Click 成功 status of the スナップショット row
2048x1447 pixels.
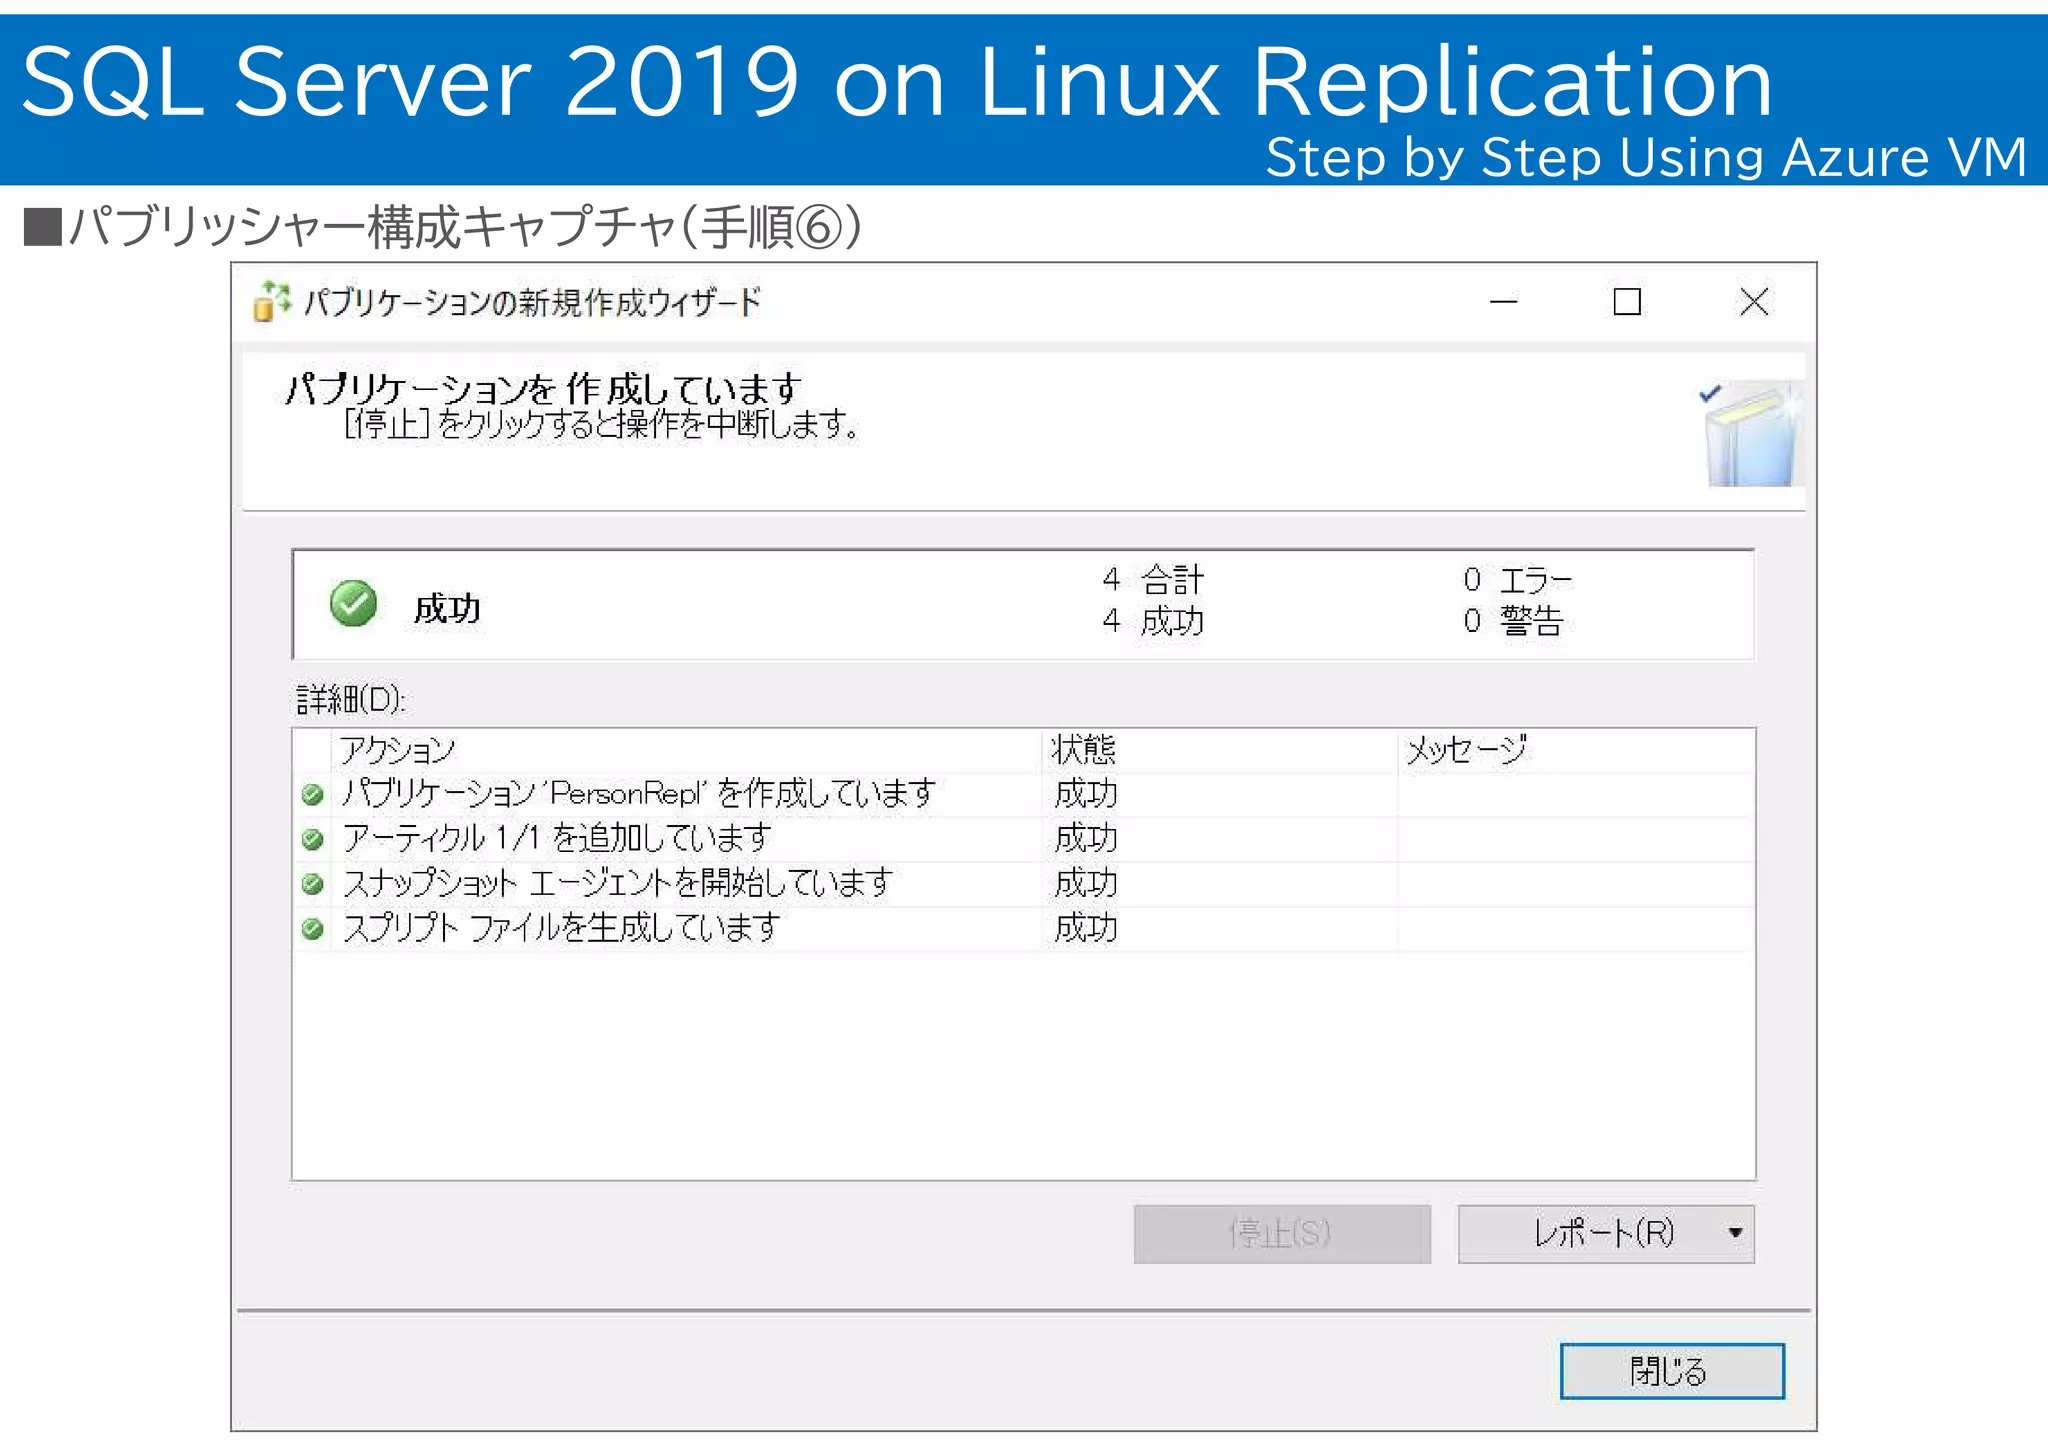click(x=1086, y=884)
